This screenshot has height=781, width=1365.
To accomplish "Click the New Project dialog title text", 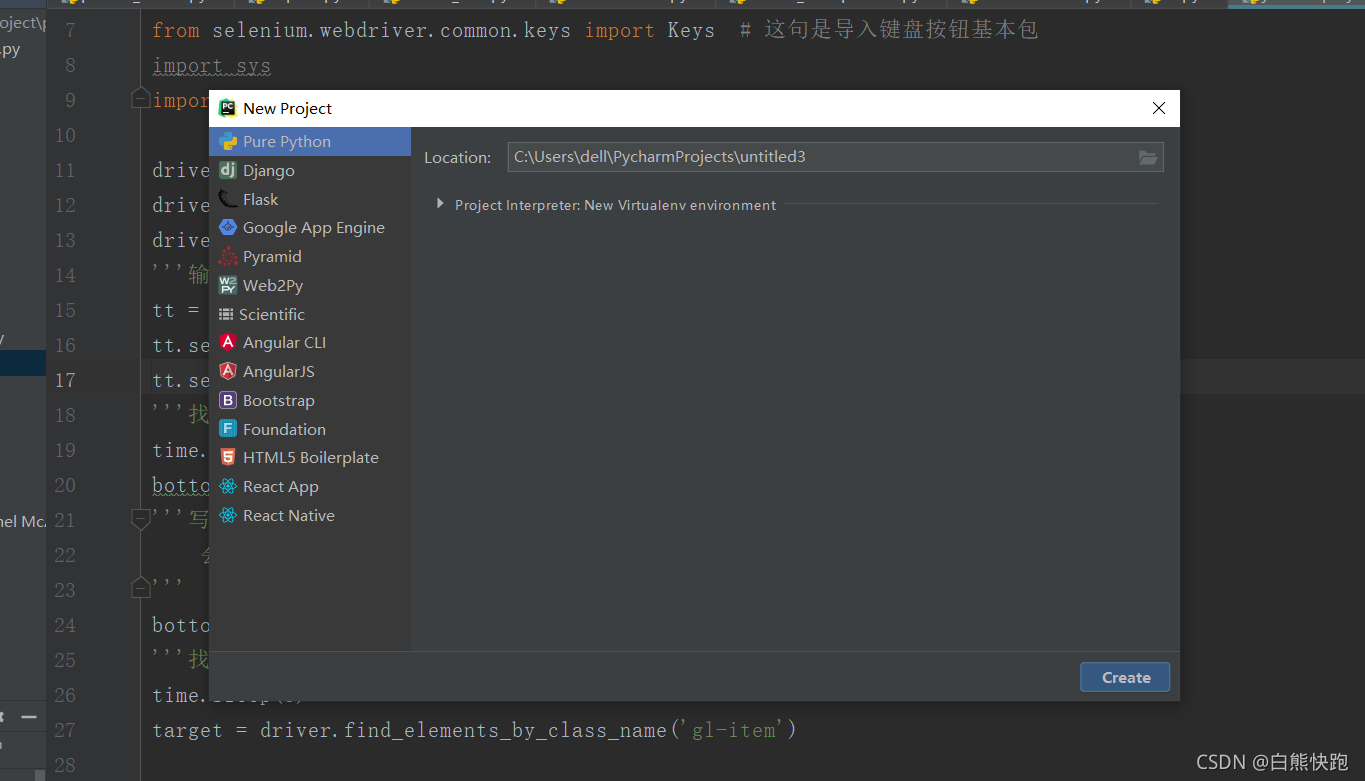I will click(288, 108).
